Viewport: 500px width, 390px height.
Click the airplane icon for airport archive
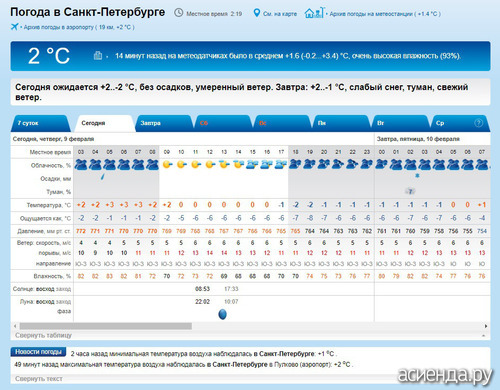click(14, 27)
